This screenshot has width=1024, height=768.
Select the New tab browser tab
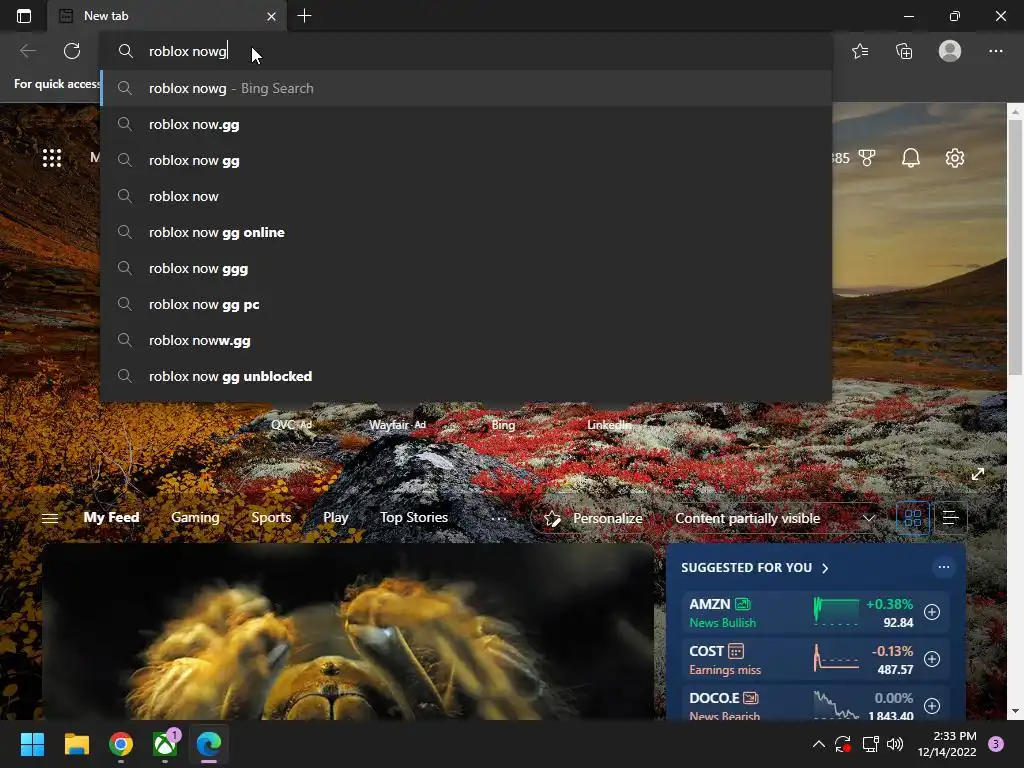tap(167, 16)
